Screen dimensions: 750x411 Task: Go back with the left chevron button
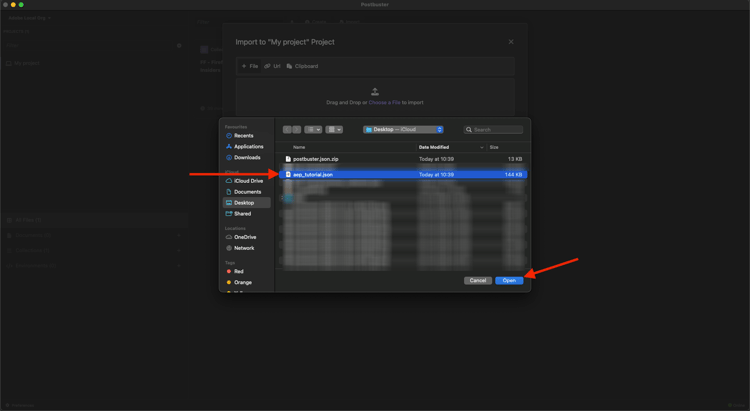(287, 130)
